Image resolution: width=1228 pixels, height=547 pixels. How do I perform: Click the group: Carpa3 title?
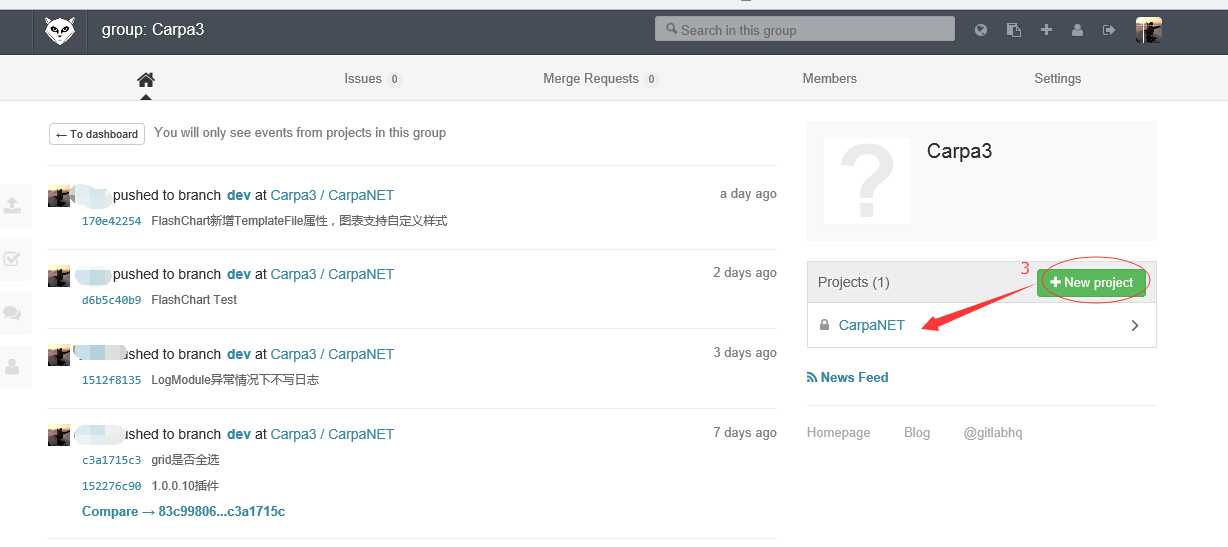click(x=153, y=30)
